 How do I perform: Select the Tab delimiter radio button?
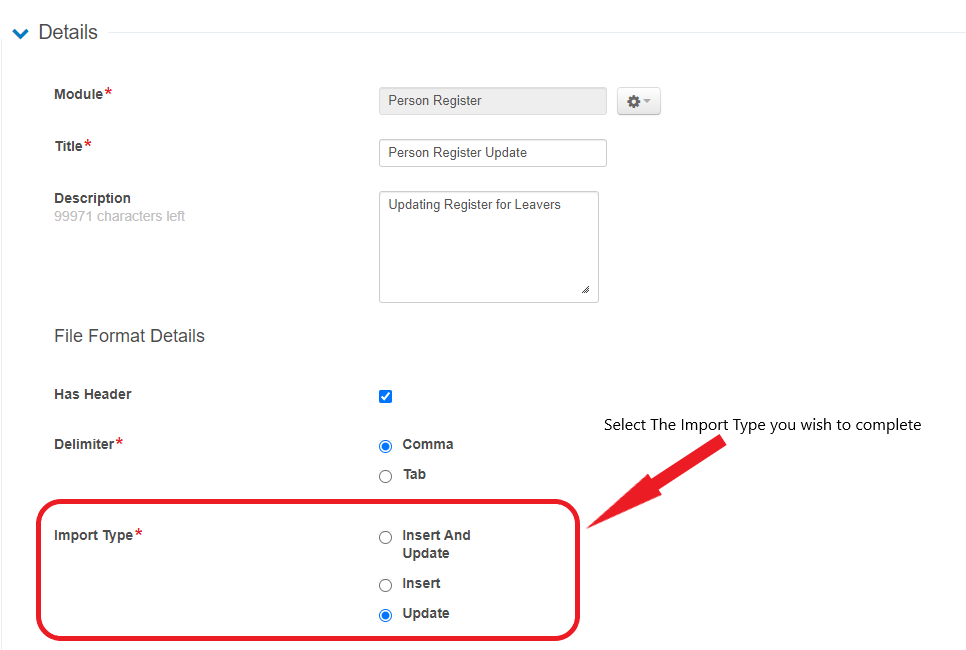pos(386,476)
